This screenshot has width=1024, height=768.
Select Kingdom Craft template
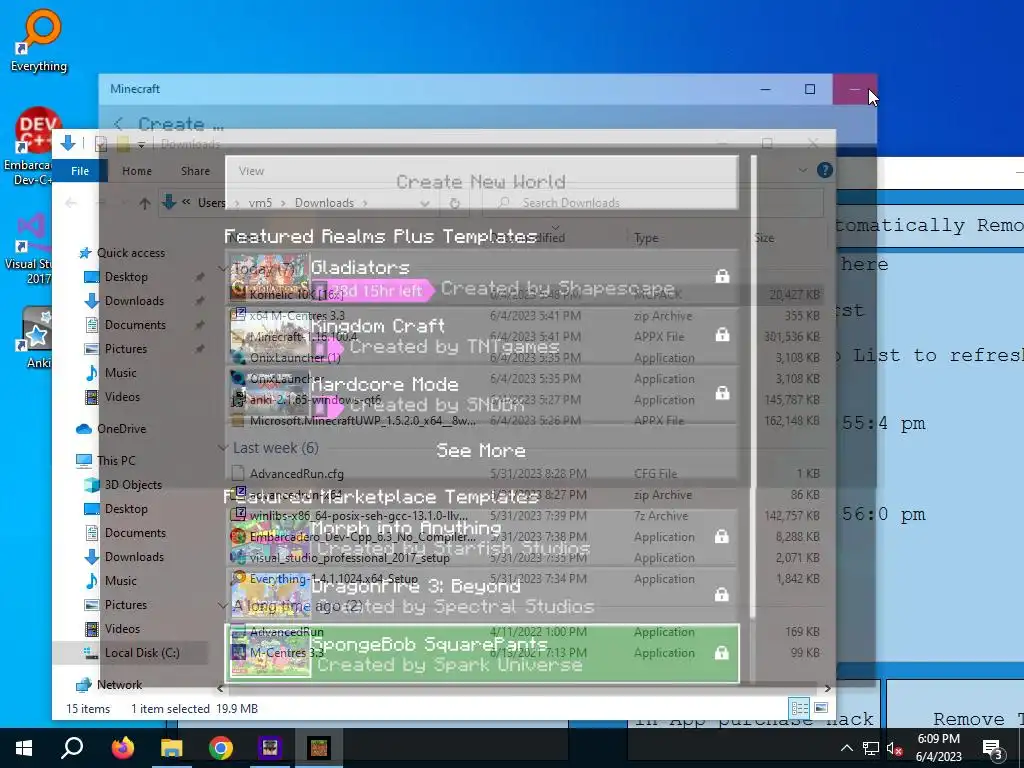point(481,336)
